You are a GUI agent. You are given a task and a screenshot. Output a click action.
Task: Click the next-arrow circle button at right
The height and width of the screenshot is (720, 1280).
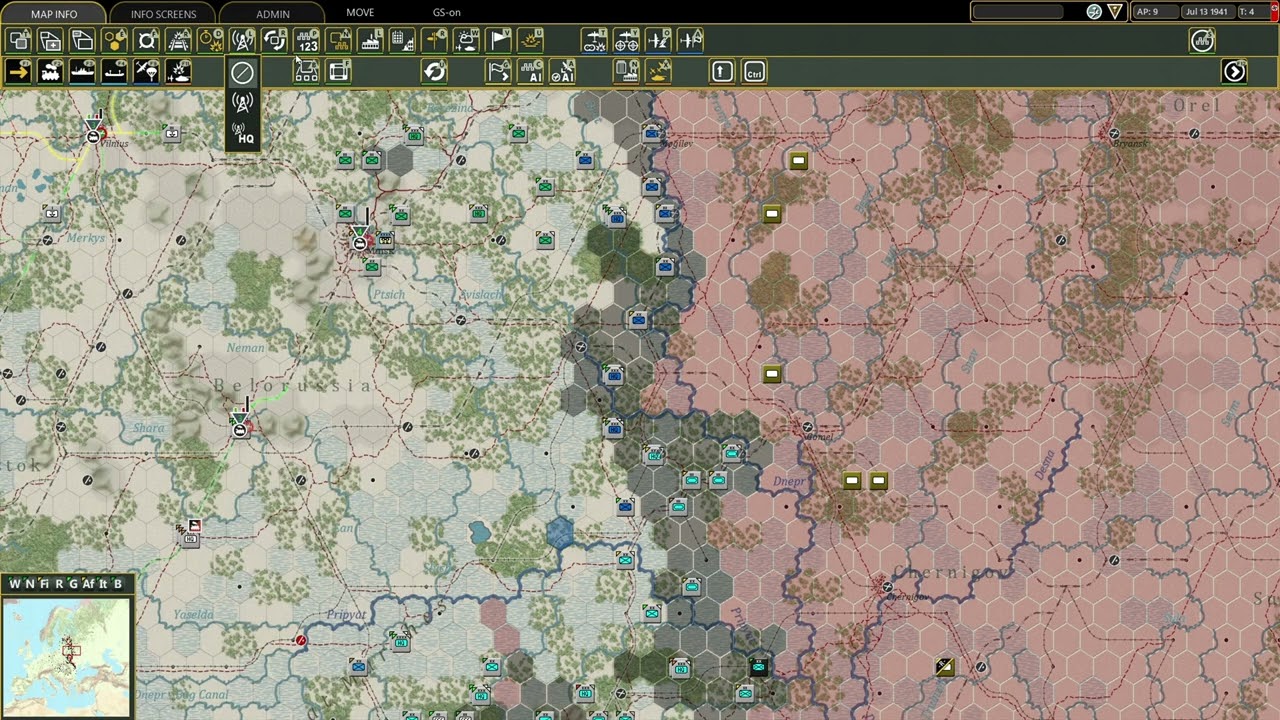pos(1235,71)
